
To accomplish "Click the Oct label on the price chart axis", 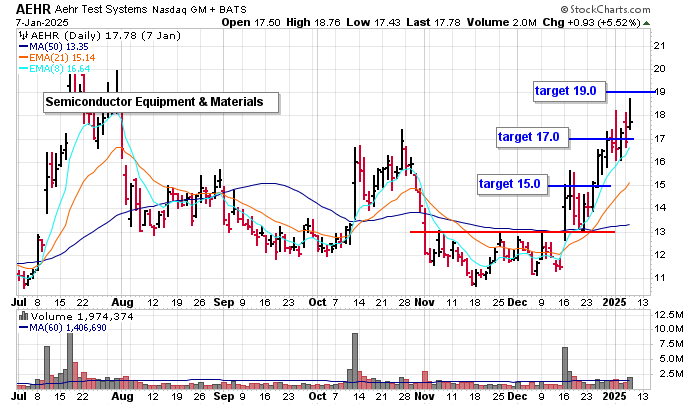I will (317, 302).
